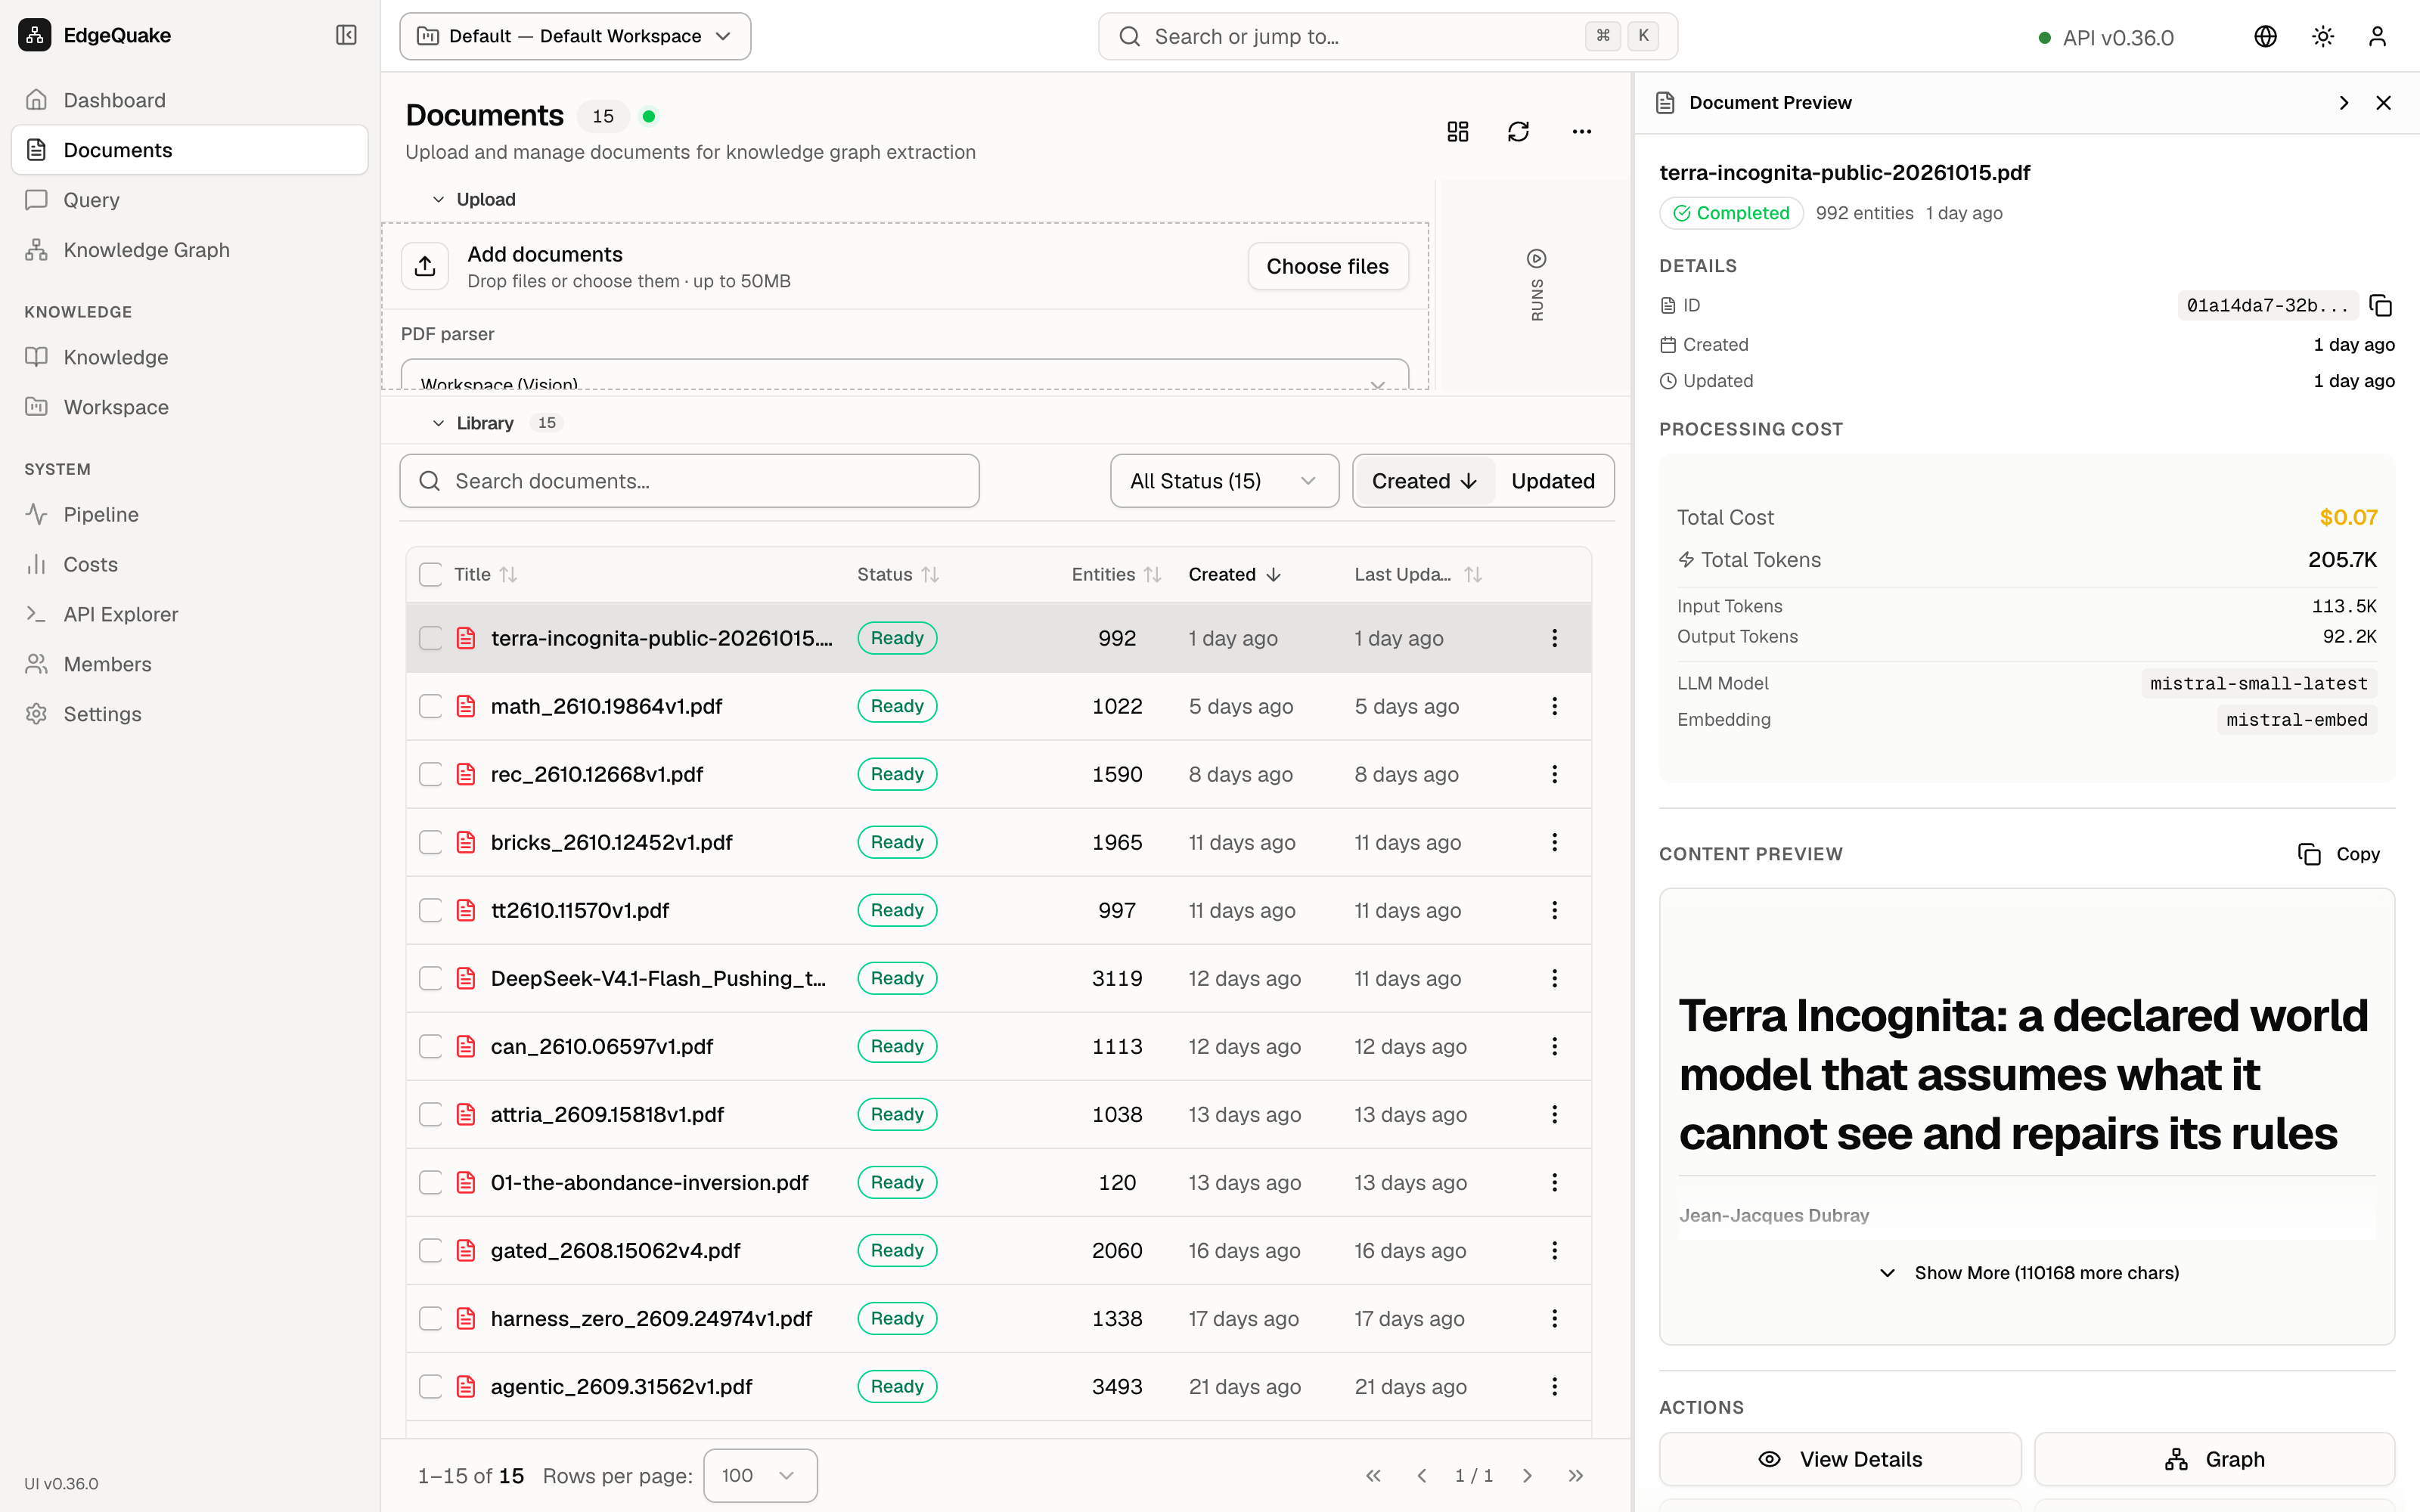
Task: Check the box next to tt2610.11570v1.pdf
Action: tap(430, 910)
